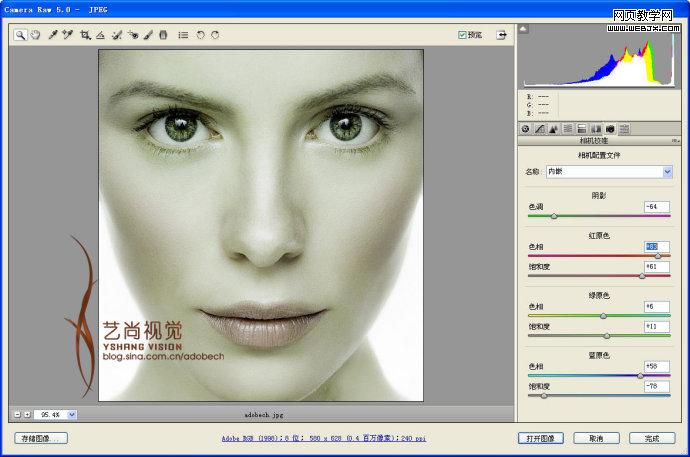The height and width of the screenshot is (457, 690).
Task: Click the 打开图像 open image button
Action: [x=540, y=438]
